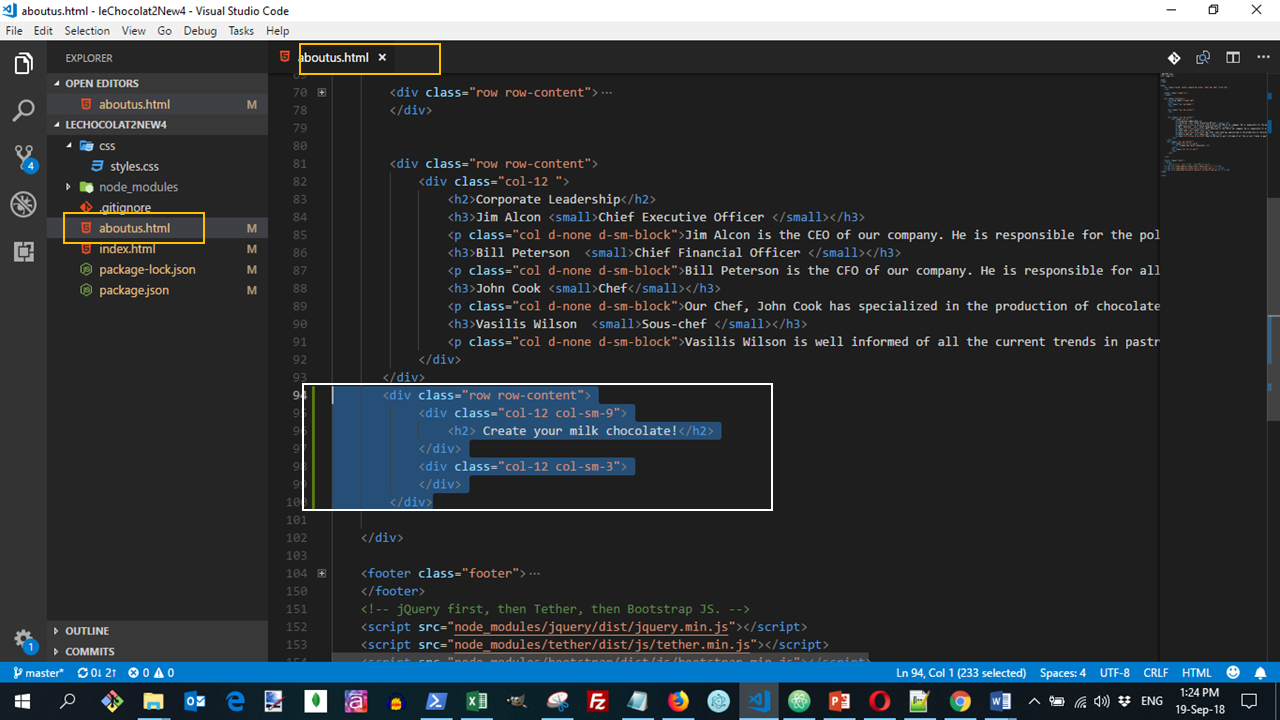
Task: Open Excel from the taskbar
Action: click(477, 701)
